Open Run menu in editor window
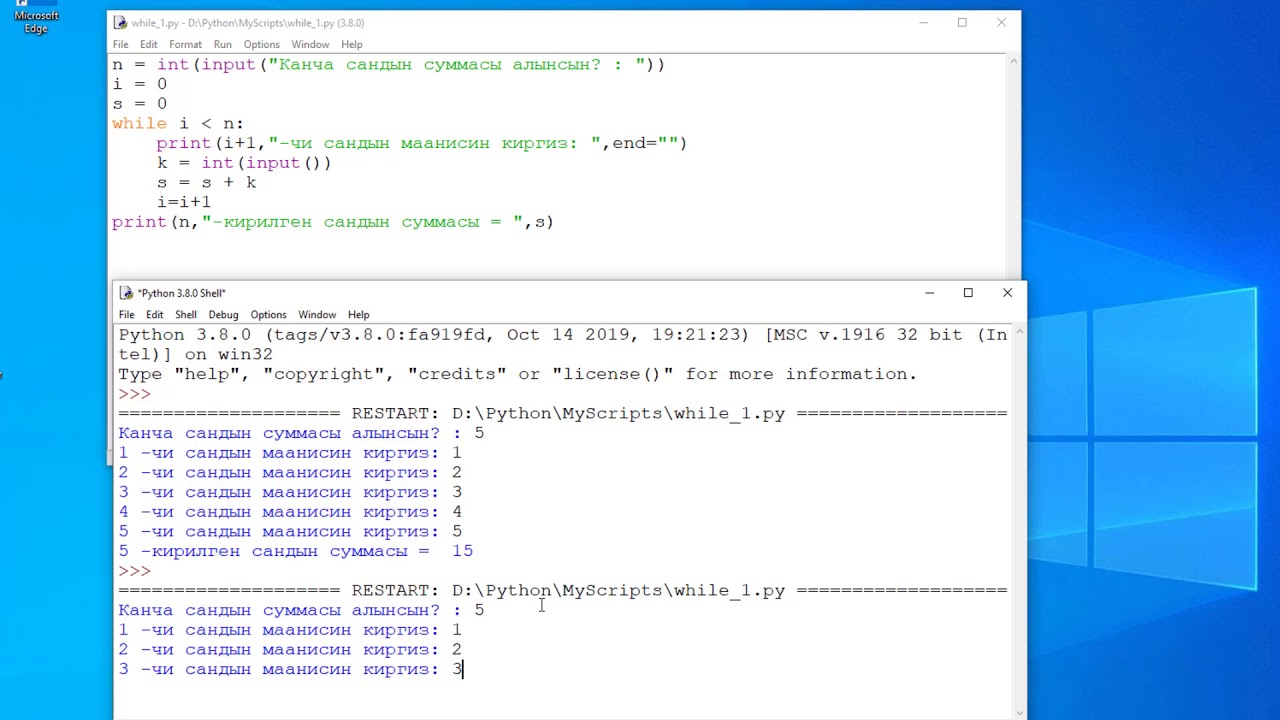Image resolution: width=1280 pixels, height=720 pixels. (x=223, y=45)
